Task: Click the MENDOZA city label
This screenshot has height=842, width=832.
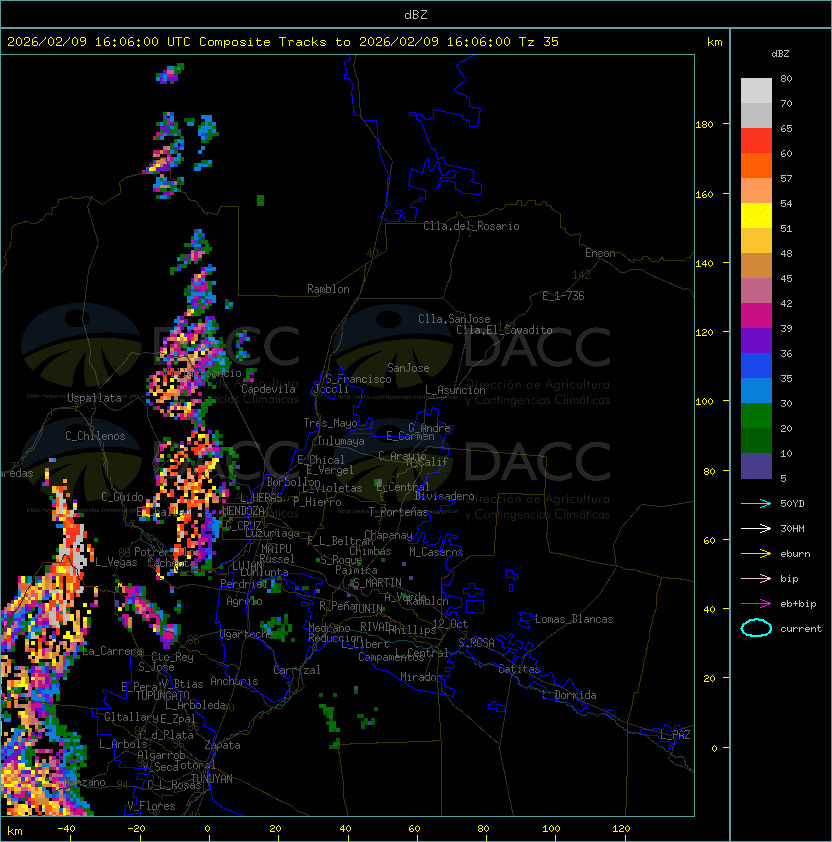Action: pyautogui.click(x=243, y=511)
